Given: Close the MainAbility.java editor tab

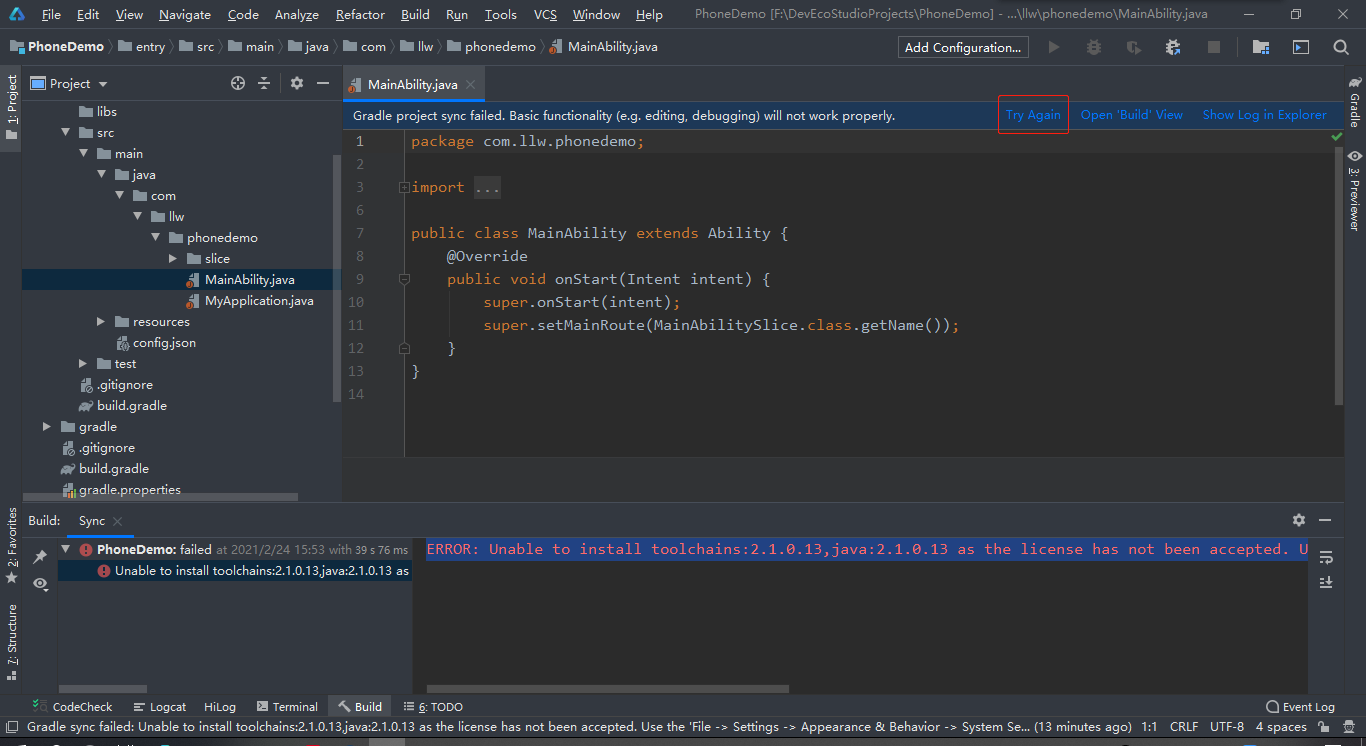Looking at the screenshot, I should pos(469,85).
